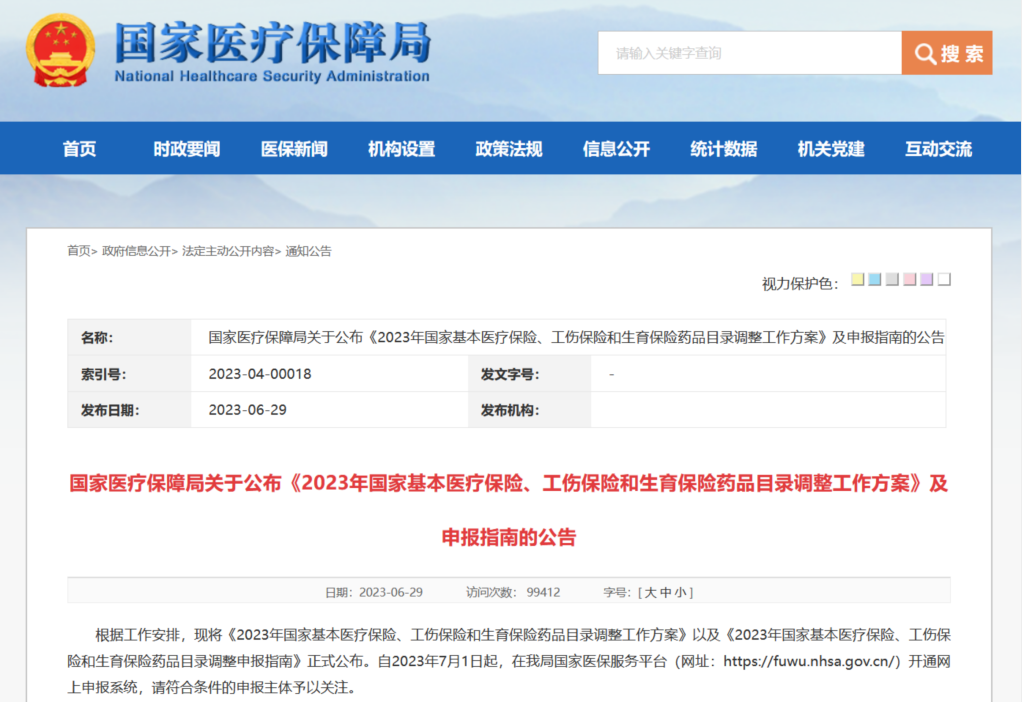This screenshot has height=702, width=1024.
Task: Click the 发文字号 label
Action: [x=510, y=374]
